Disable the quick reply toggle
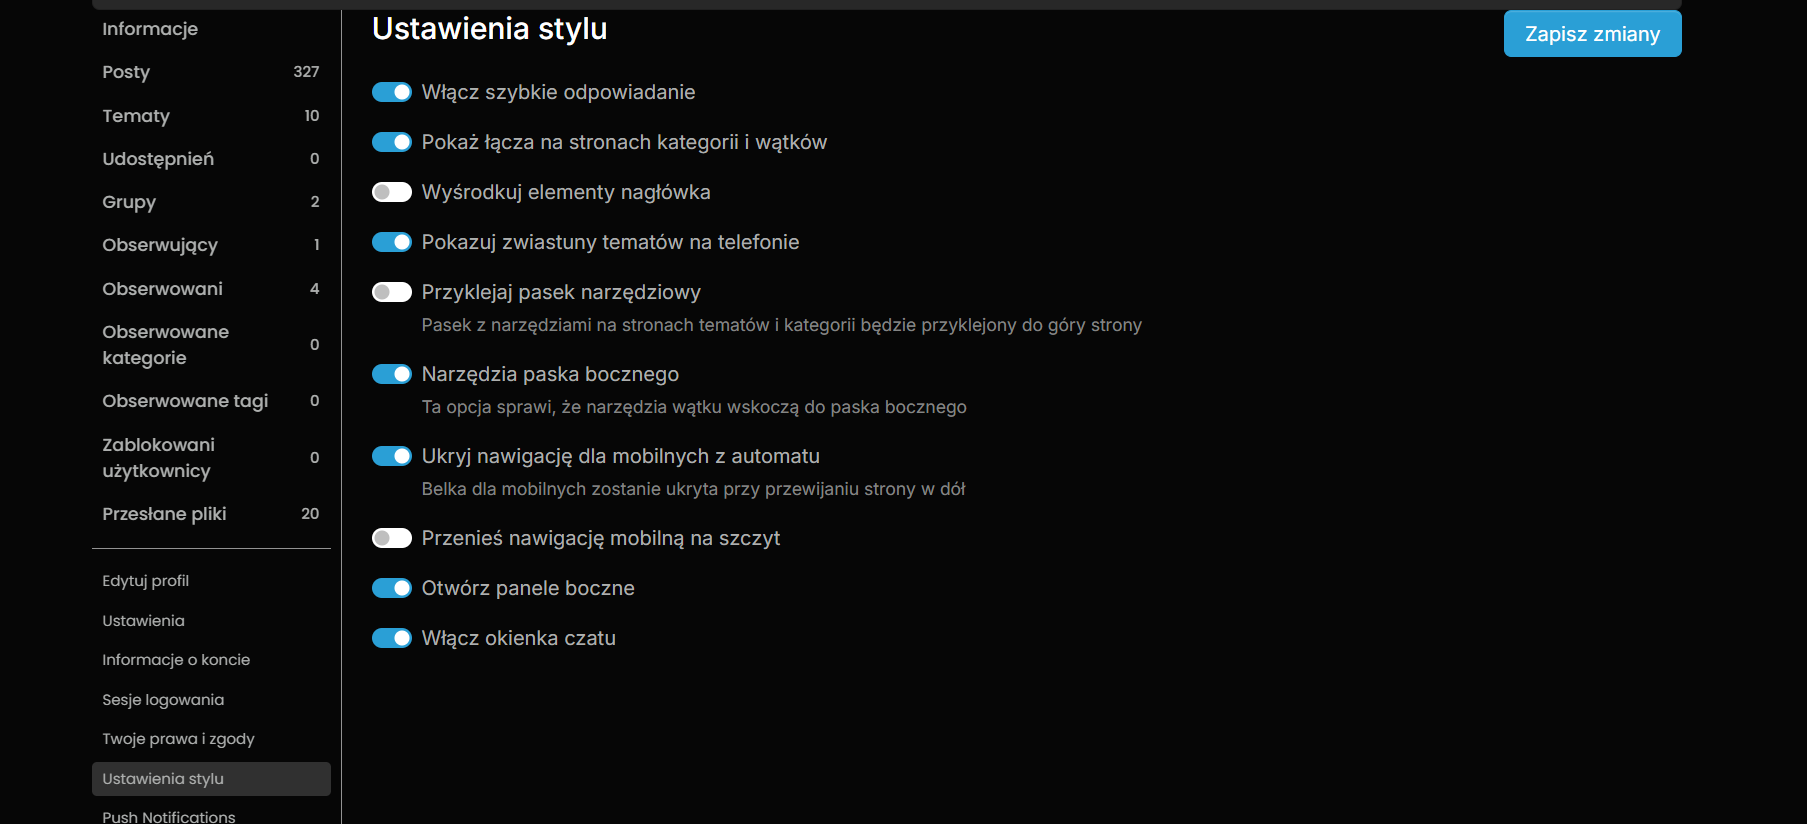The width and height of the screenshot is (1807, 824). tap(392, 92)
